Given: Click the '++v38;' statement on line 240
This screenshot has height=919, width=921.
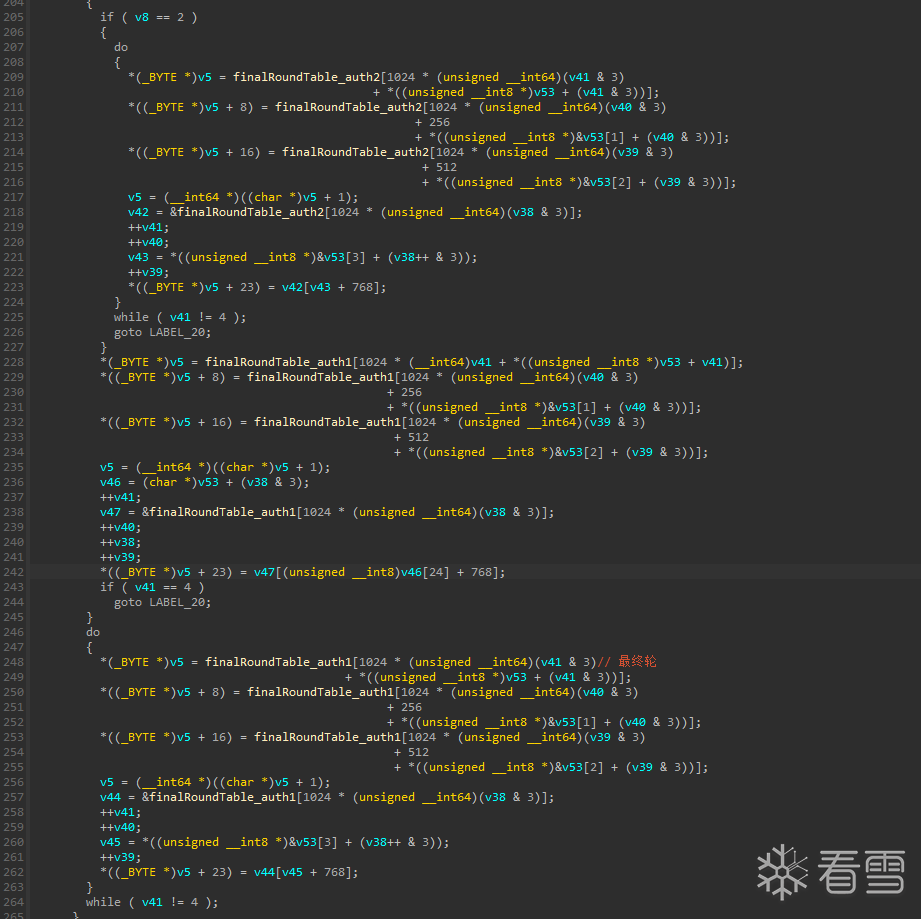Looking at the screenshot, I should [120, 542].
